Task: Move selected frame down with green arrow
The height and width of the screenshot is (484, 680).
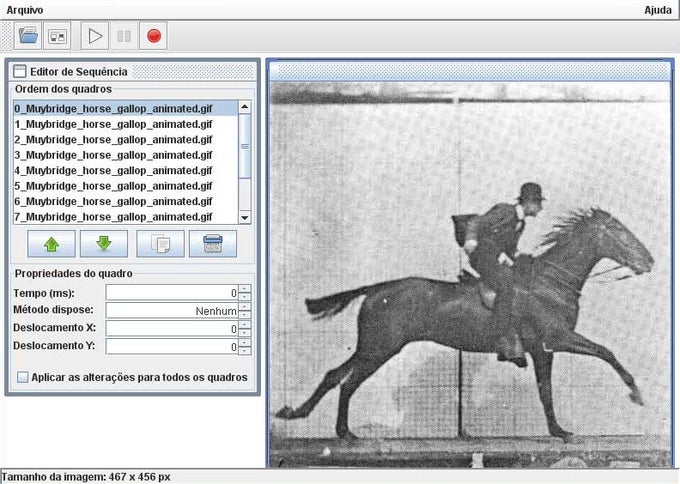Action: pos(104,244)
